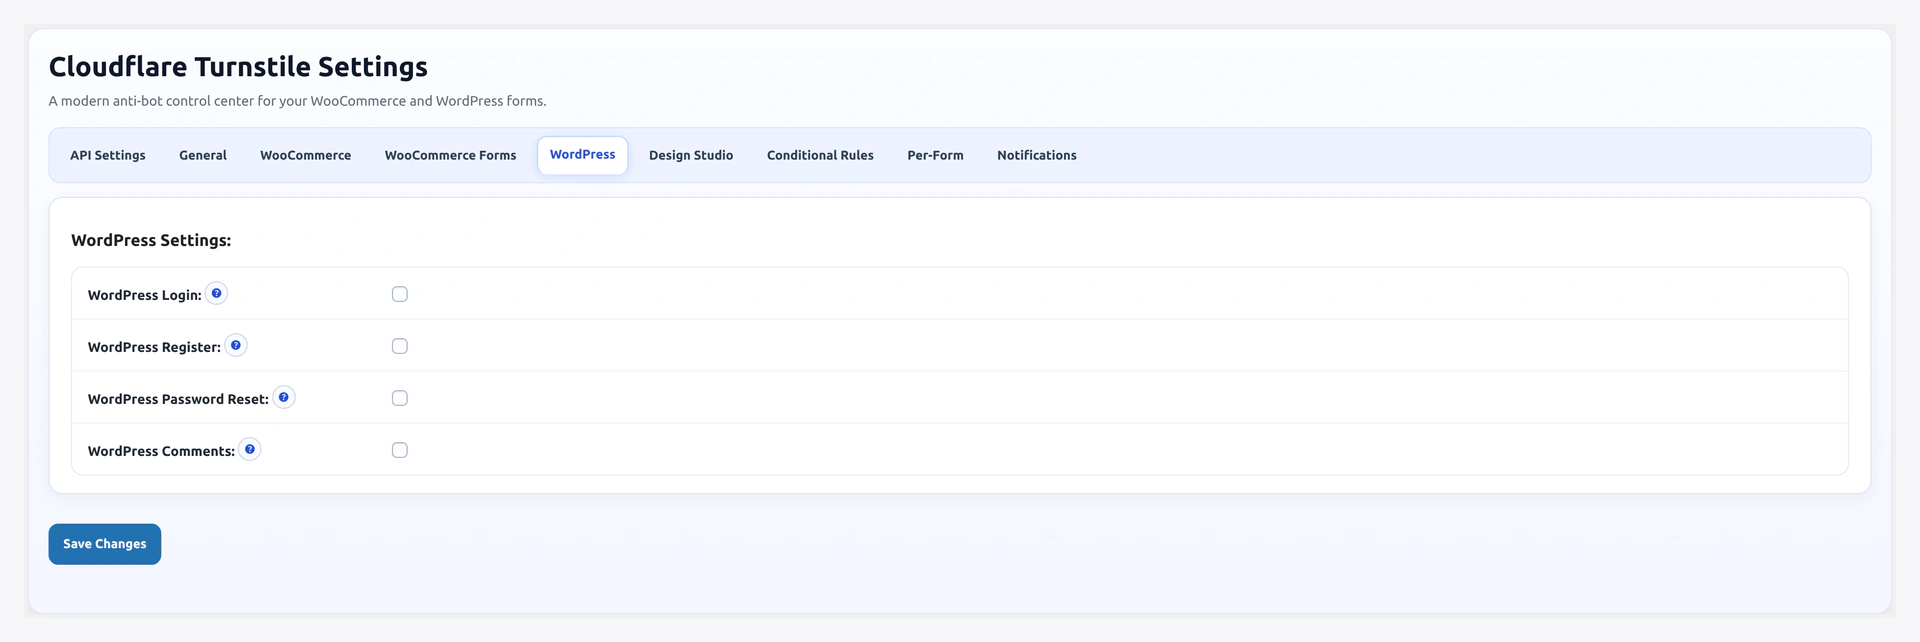The image size is (1920, 642).
Task: Click the WordPress Comments label text
Action: (161, 451)
